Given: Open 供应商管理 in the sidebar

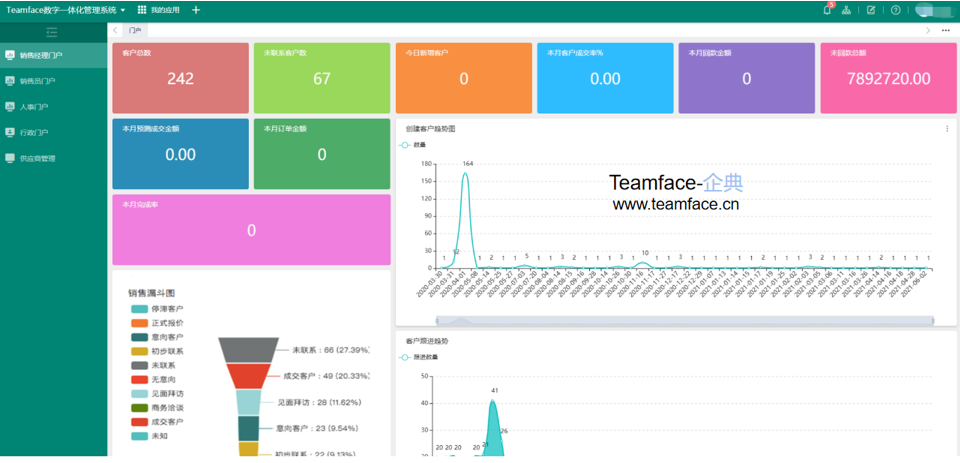Looking at the screenshot, I should click(x=53, y=158).
